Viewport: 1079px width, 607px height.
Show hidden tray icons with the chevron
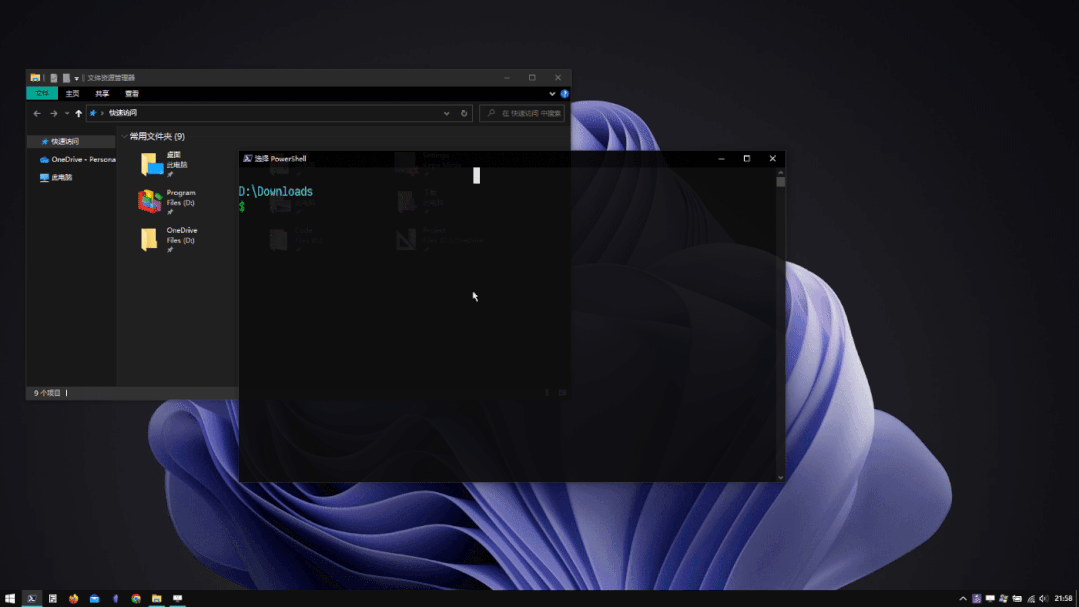(x=963, y=598)
